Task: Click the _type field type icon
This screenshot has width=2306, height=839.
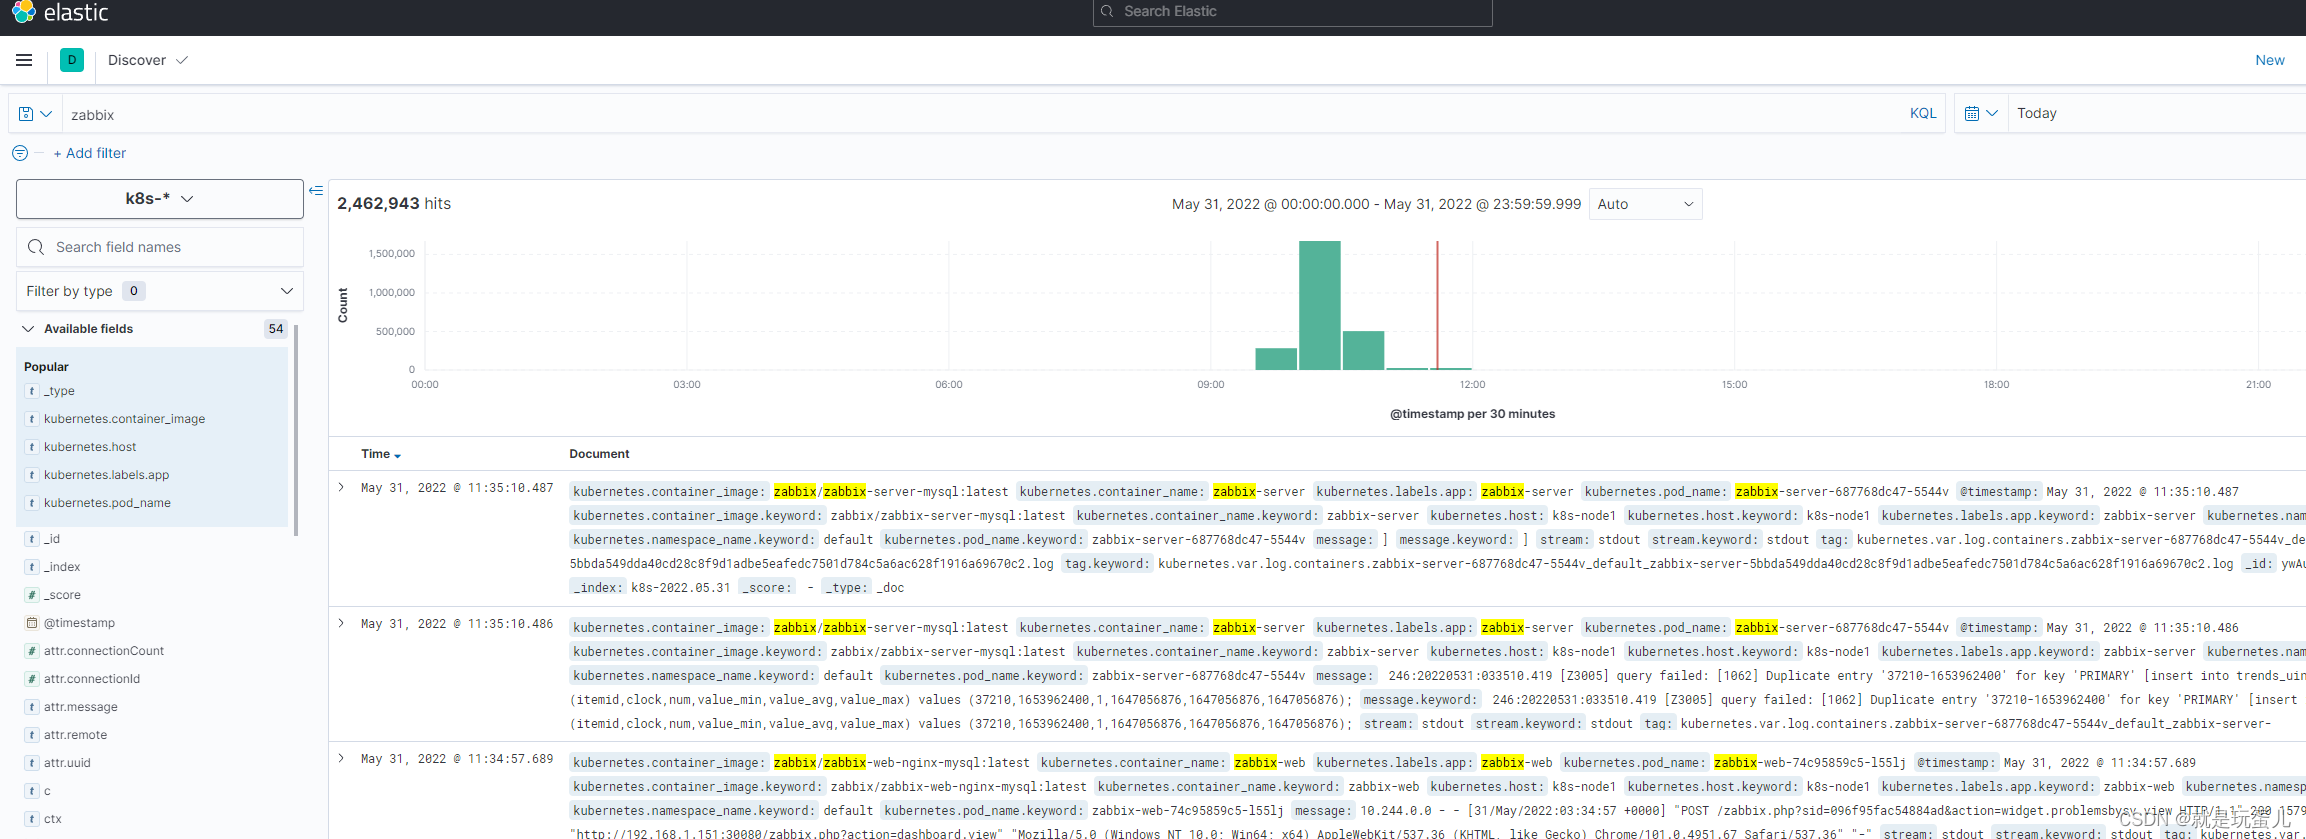Action: (x=32, y=391)
